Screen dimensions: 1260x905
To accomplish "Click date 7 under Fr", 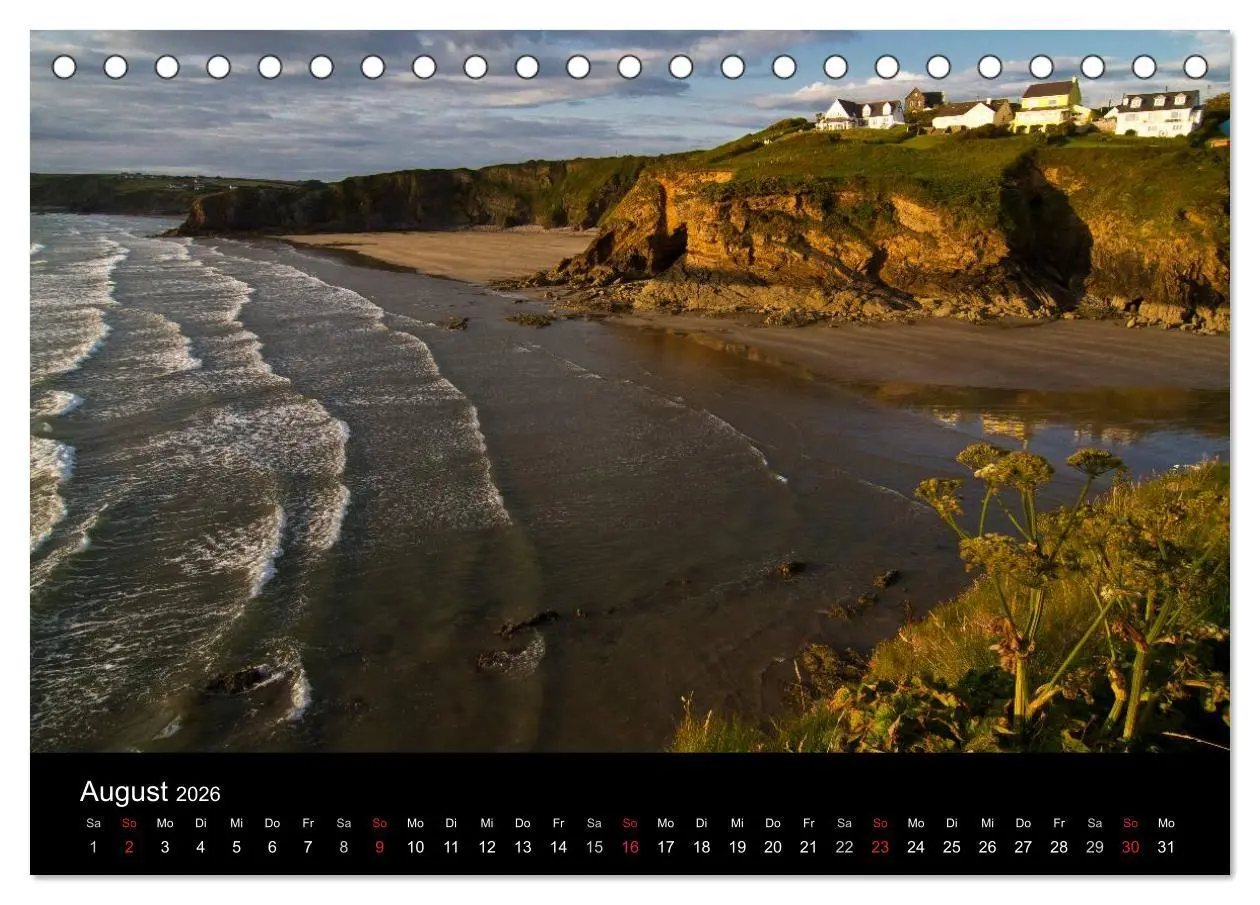I will (x=308, y=847).
